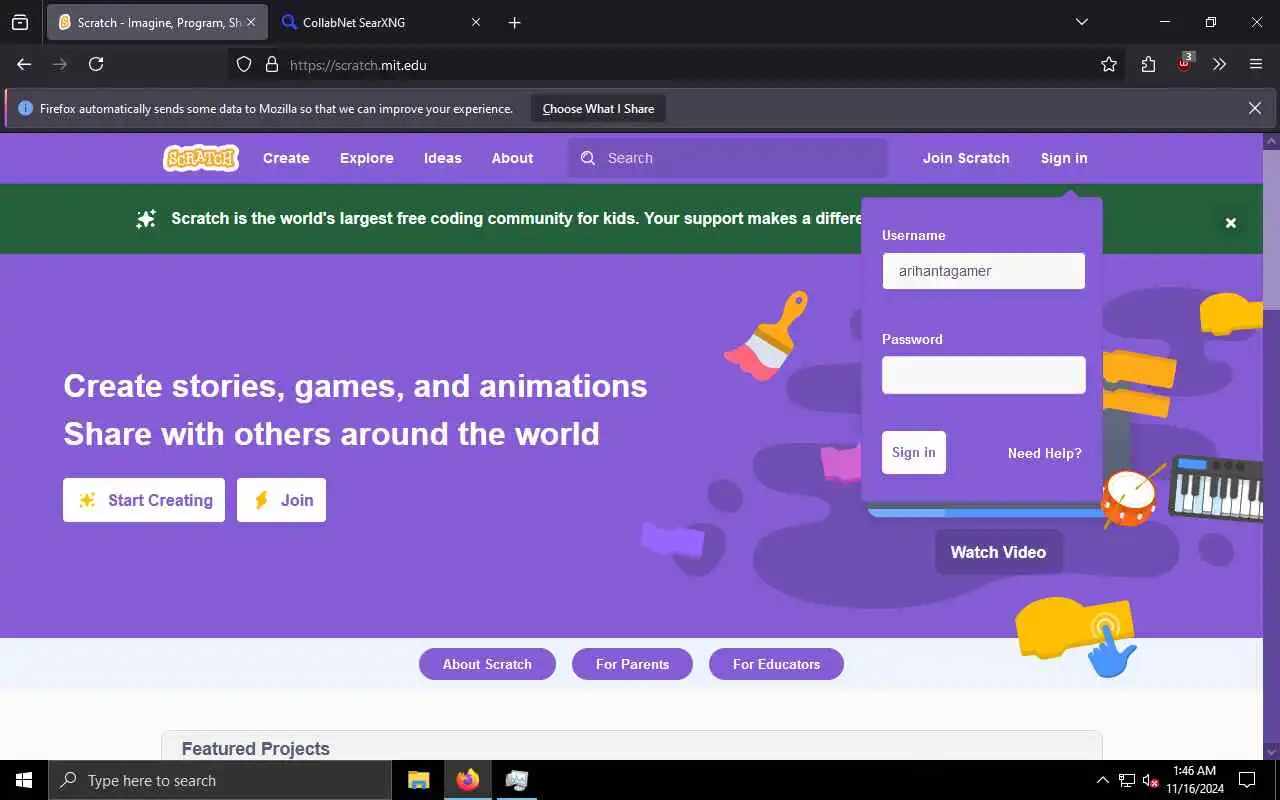The width and height of the screenshot is (1280, 800).
Task: Dismiss the Firefox data notification bar
Action: [x=1255, y=108]
